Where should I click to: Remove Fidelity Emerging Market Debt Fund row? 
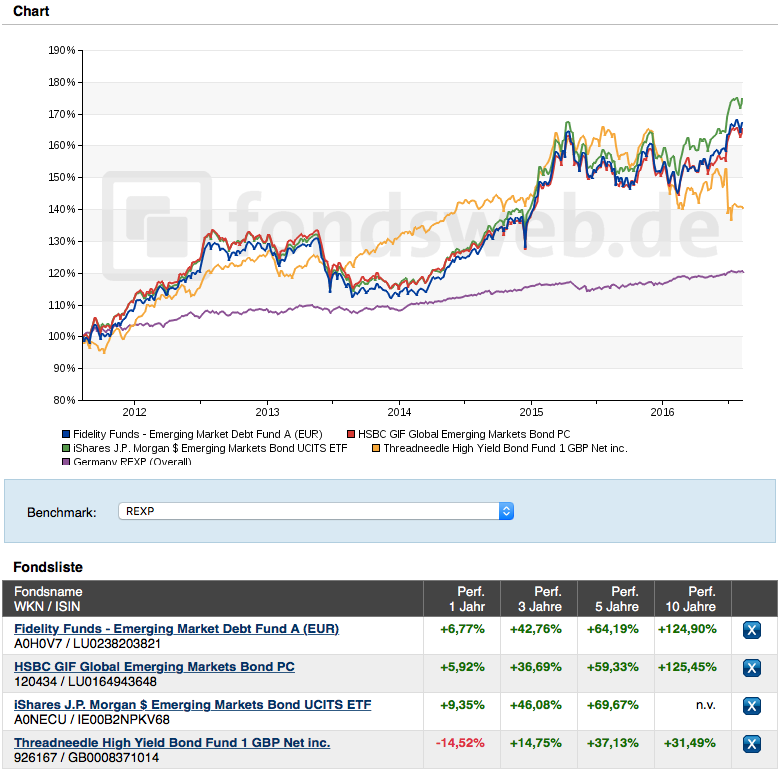pos(753,630)
